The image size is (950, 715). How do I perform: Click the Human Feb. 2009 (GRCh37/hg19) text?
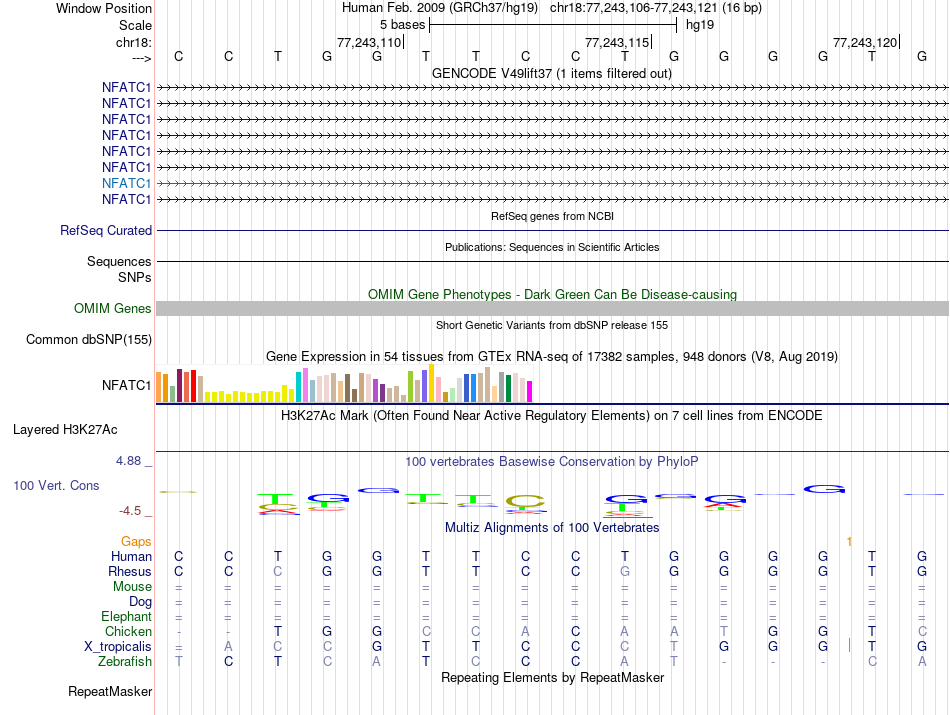pyautogui.click(x=440, y=8)
